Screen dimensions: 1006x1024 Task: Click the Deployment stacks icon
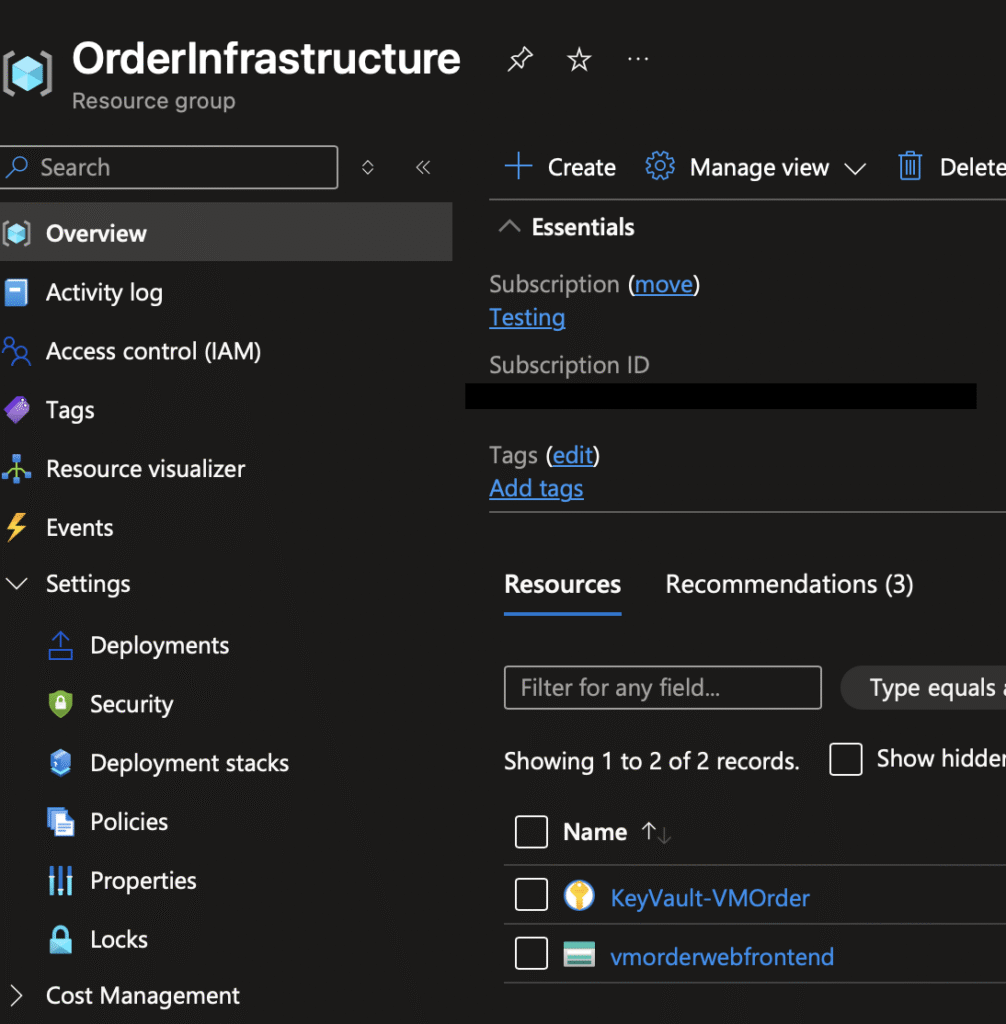[61, 763]
